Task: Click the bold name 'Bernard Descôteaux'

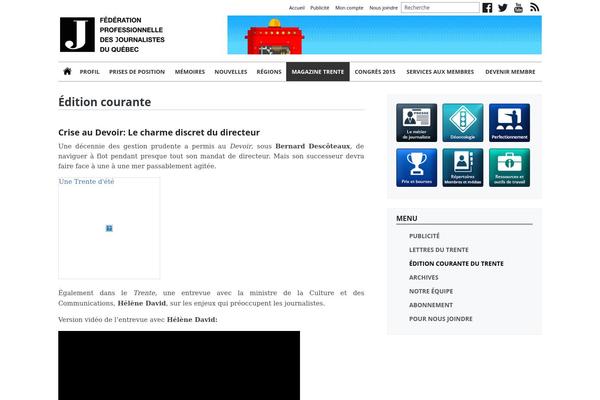Action: [313, 146]
